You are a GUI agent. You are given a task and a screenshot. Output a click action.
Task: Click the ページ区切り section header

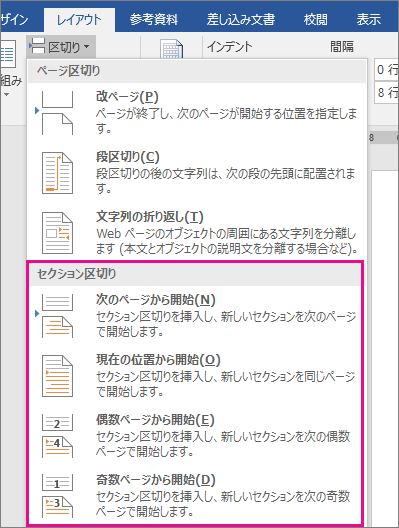(x=197, y=71)
